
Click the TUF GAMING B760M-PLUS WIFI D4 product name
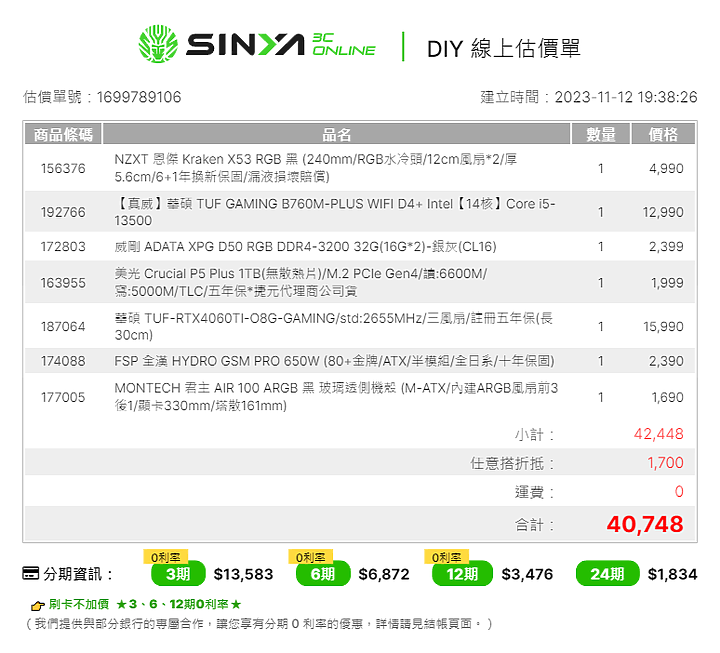[335, 212]
